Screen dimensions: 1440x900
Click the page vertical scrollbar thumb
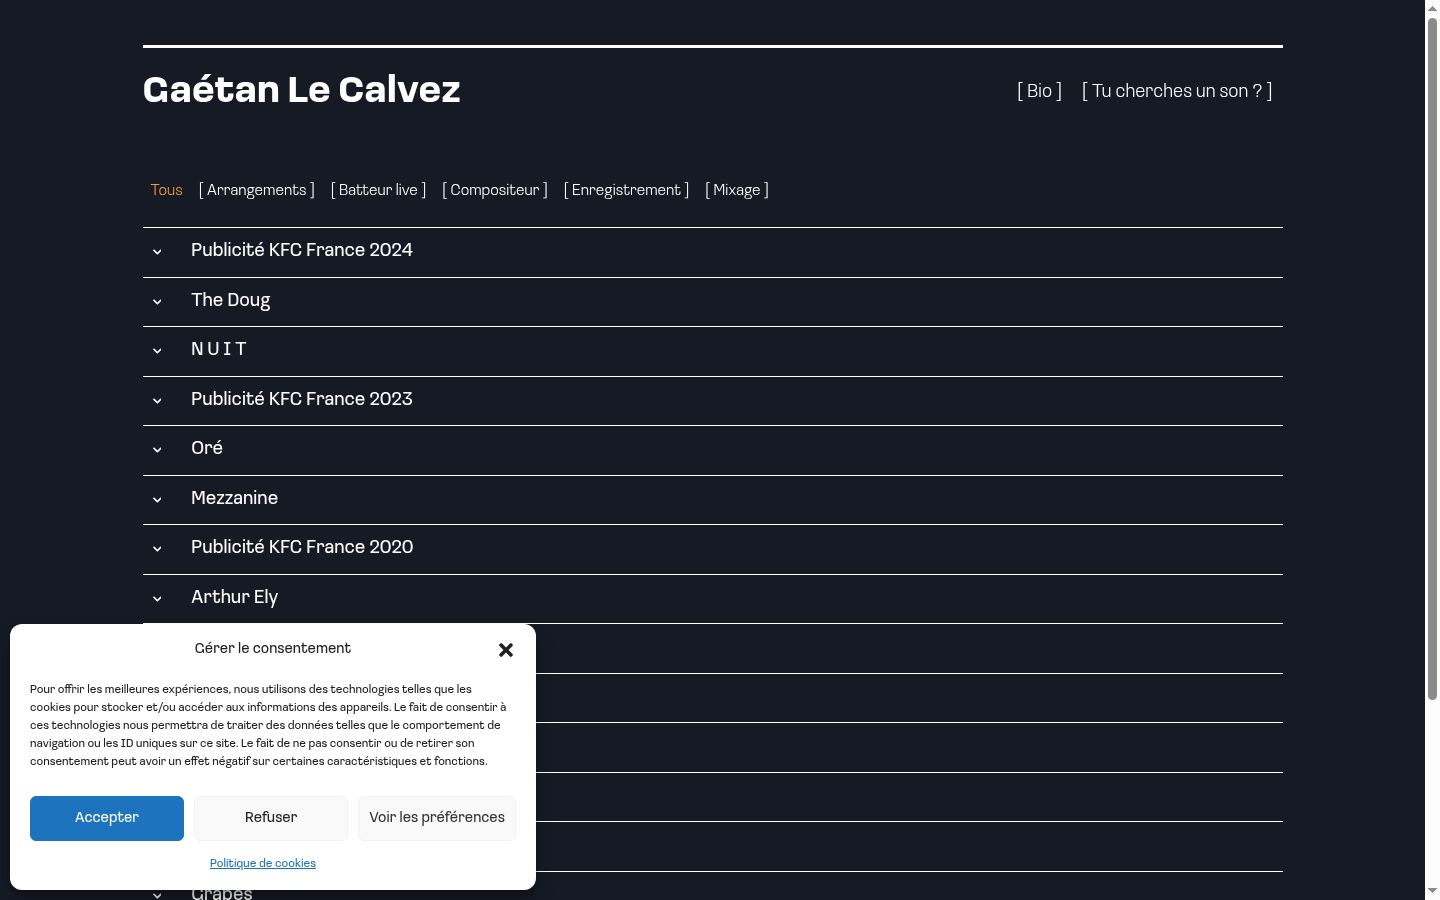(x=1432, y=358)
